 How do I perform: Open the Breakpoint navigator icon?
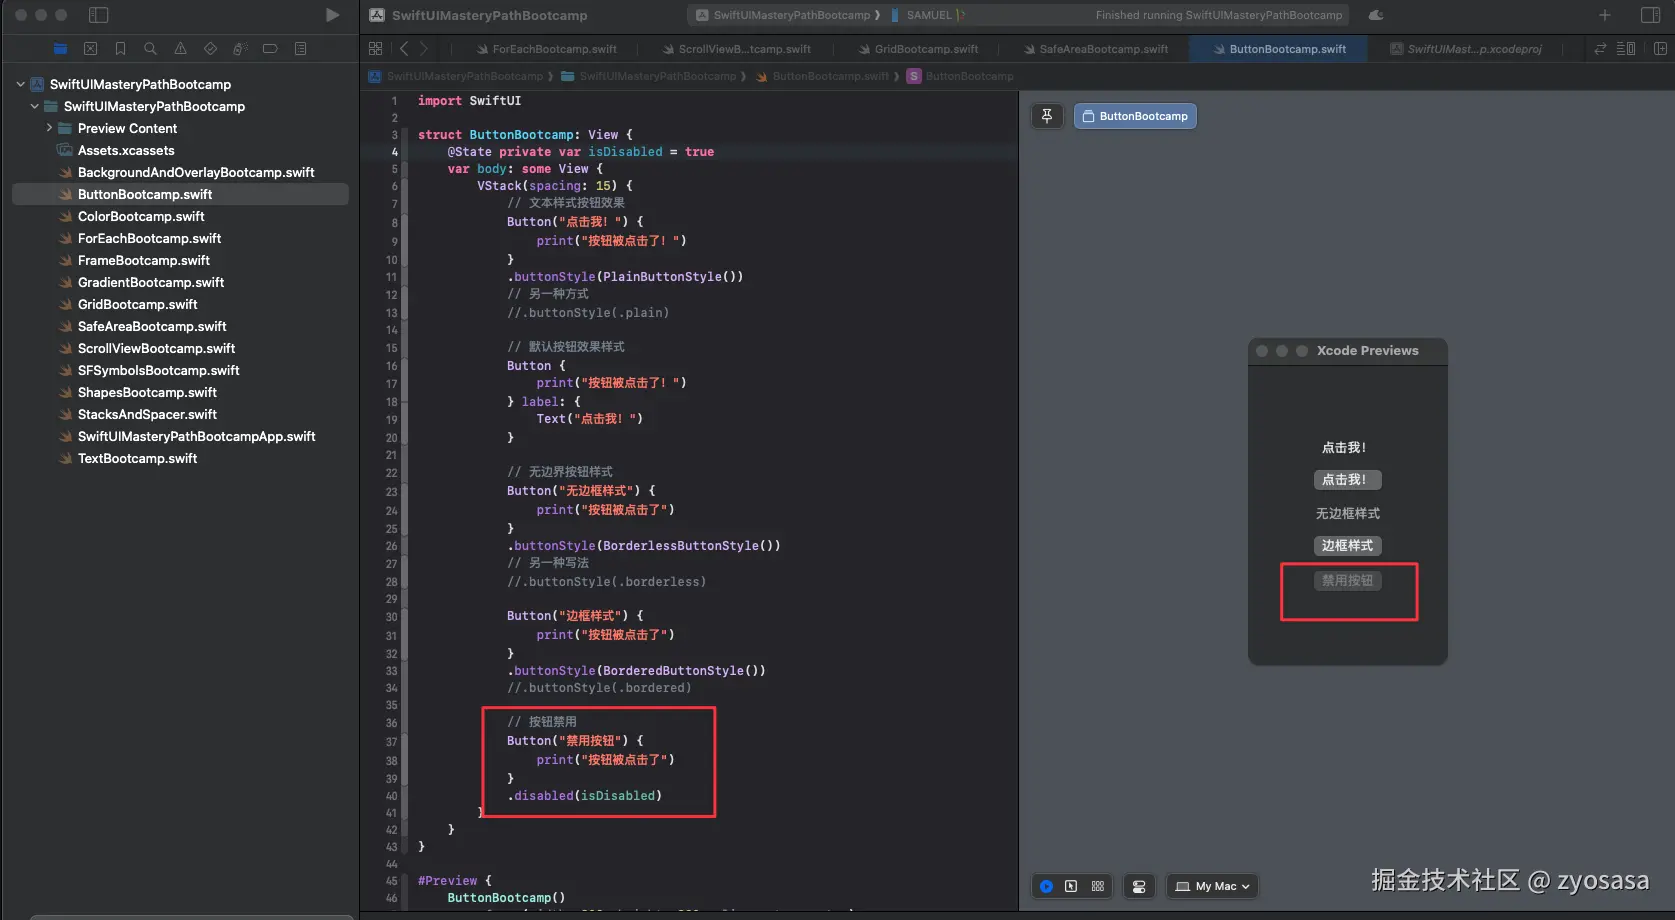pos(270,48)
